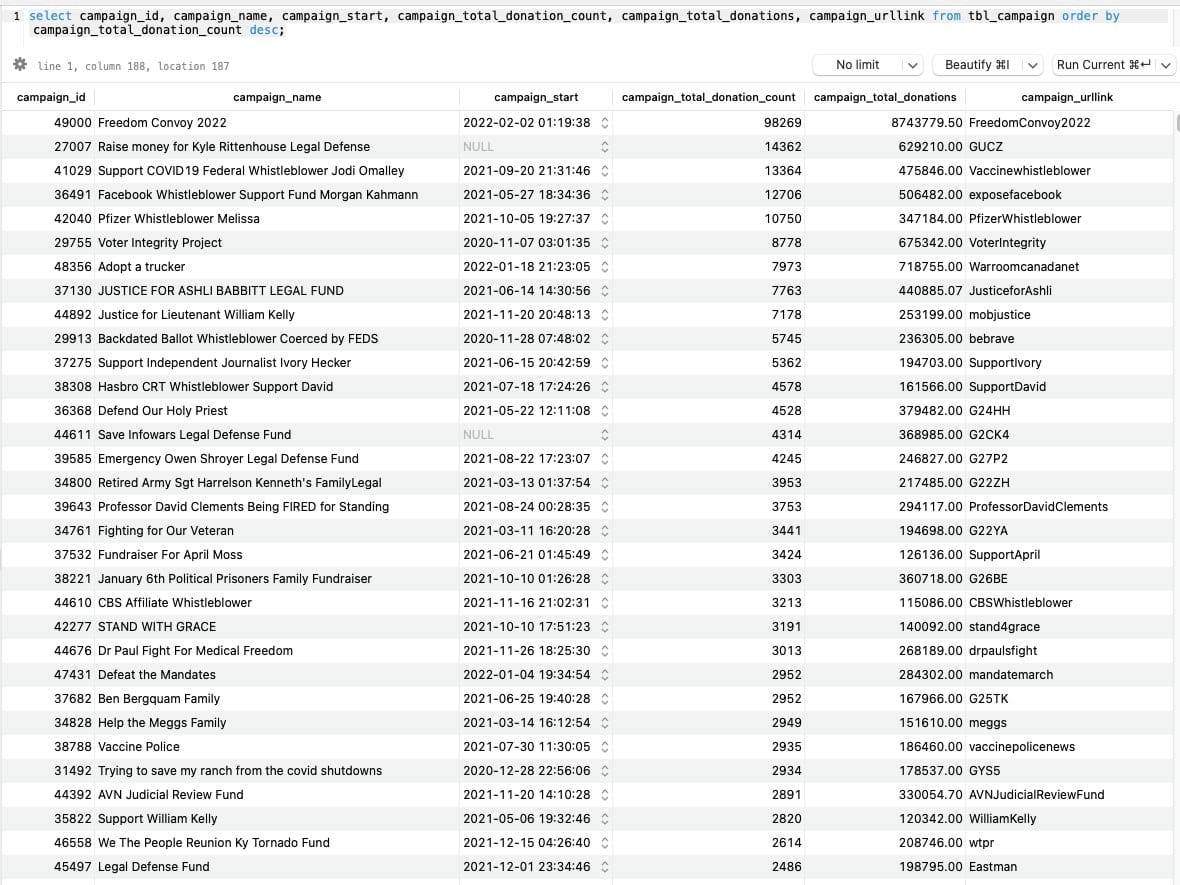Click the date stepper for Defend Our Holy Priest
Screen dimensions: 1180x885
click(x=605, y=411)
